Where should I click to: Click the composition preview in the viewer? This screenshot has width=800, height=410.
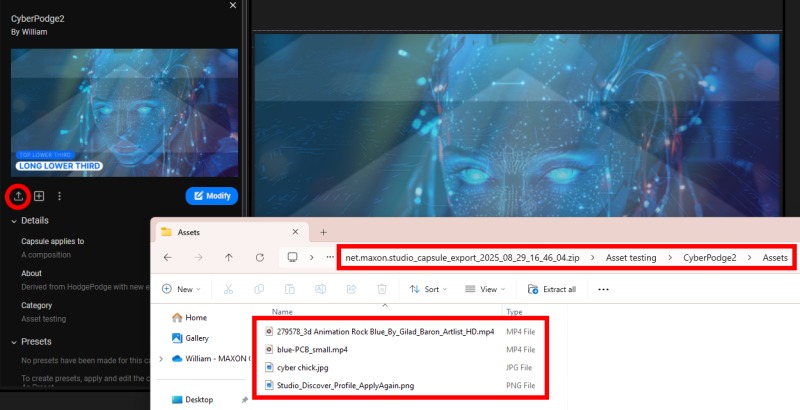click(x=517, y=125)
